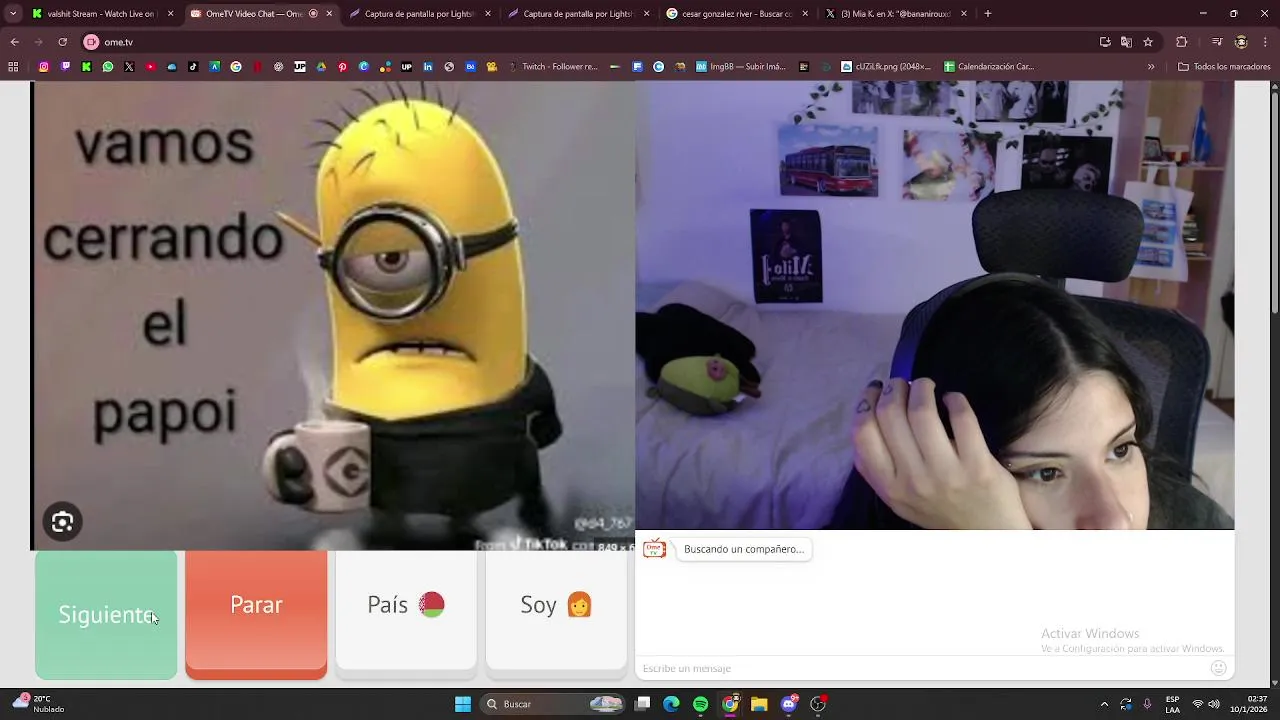Click the install app icon in address bar
This screenshot has width=1280, height=720.
click(x=1105, y=42)
